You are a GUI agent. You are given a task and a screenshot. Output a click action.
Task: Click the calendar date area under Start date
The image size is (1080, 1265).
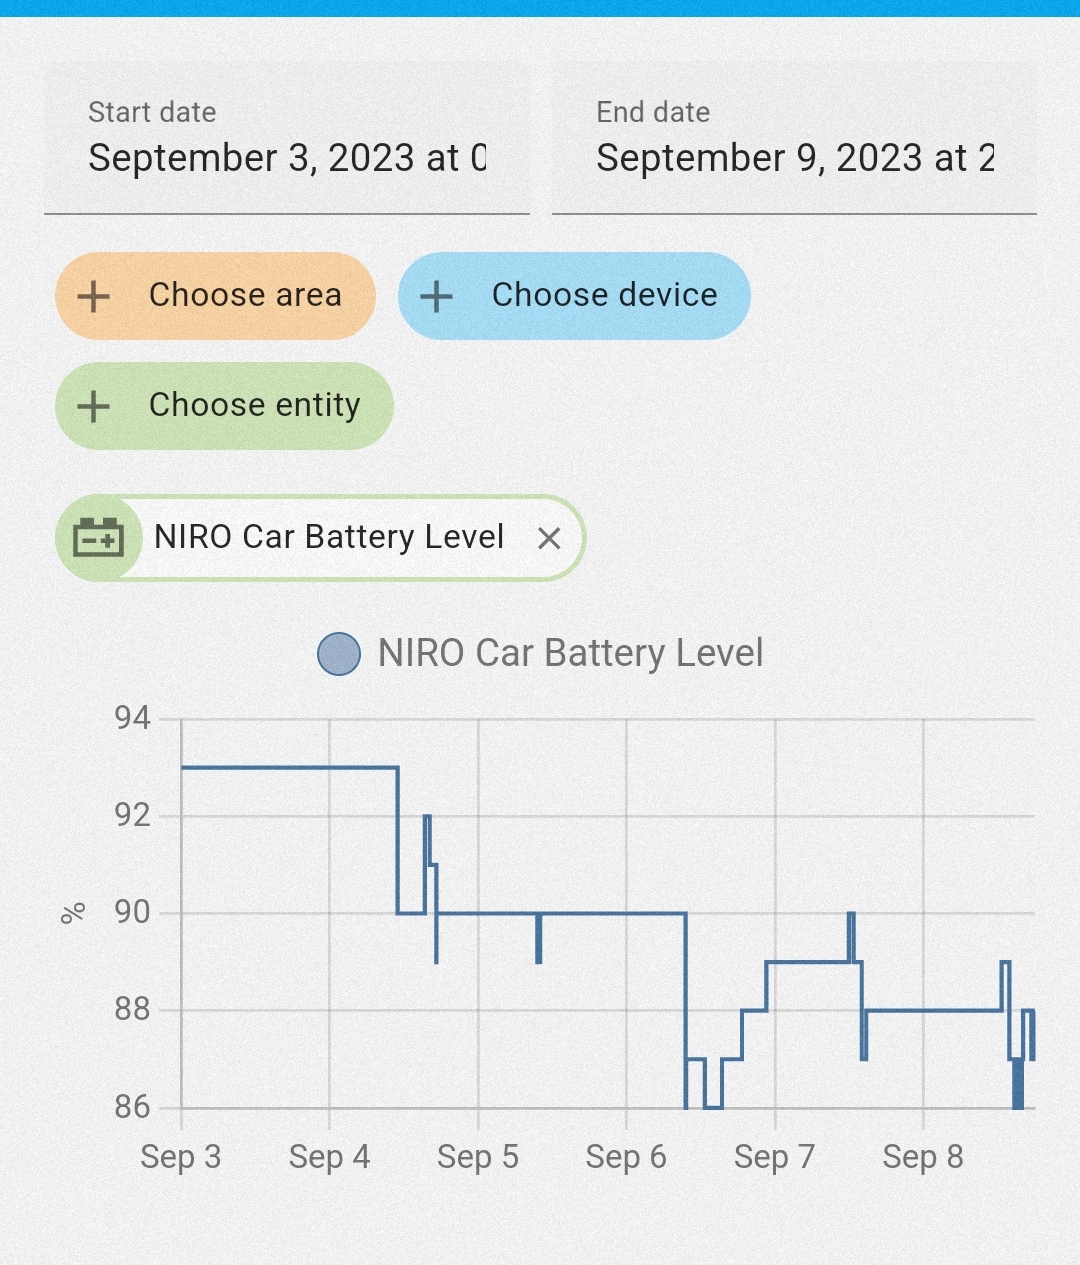coord(289,157)
